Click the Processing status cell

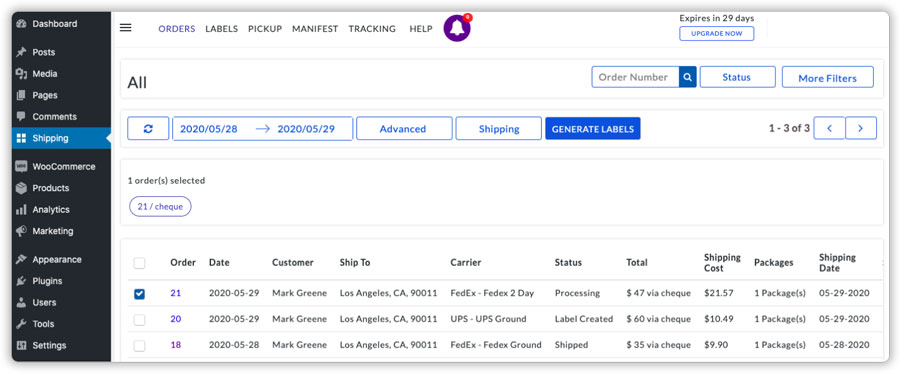tap(577, 293)
